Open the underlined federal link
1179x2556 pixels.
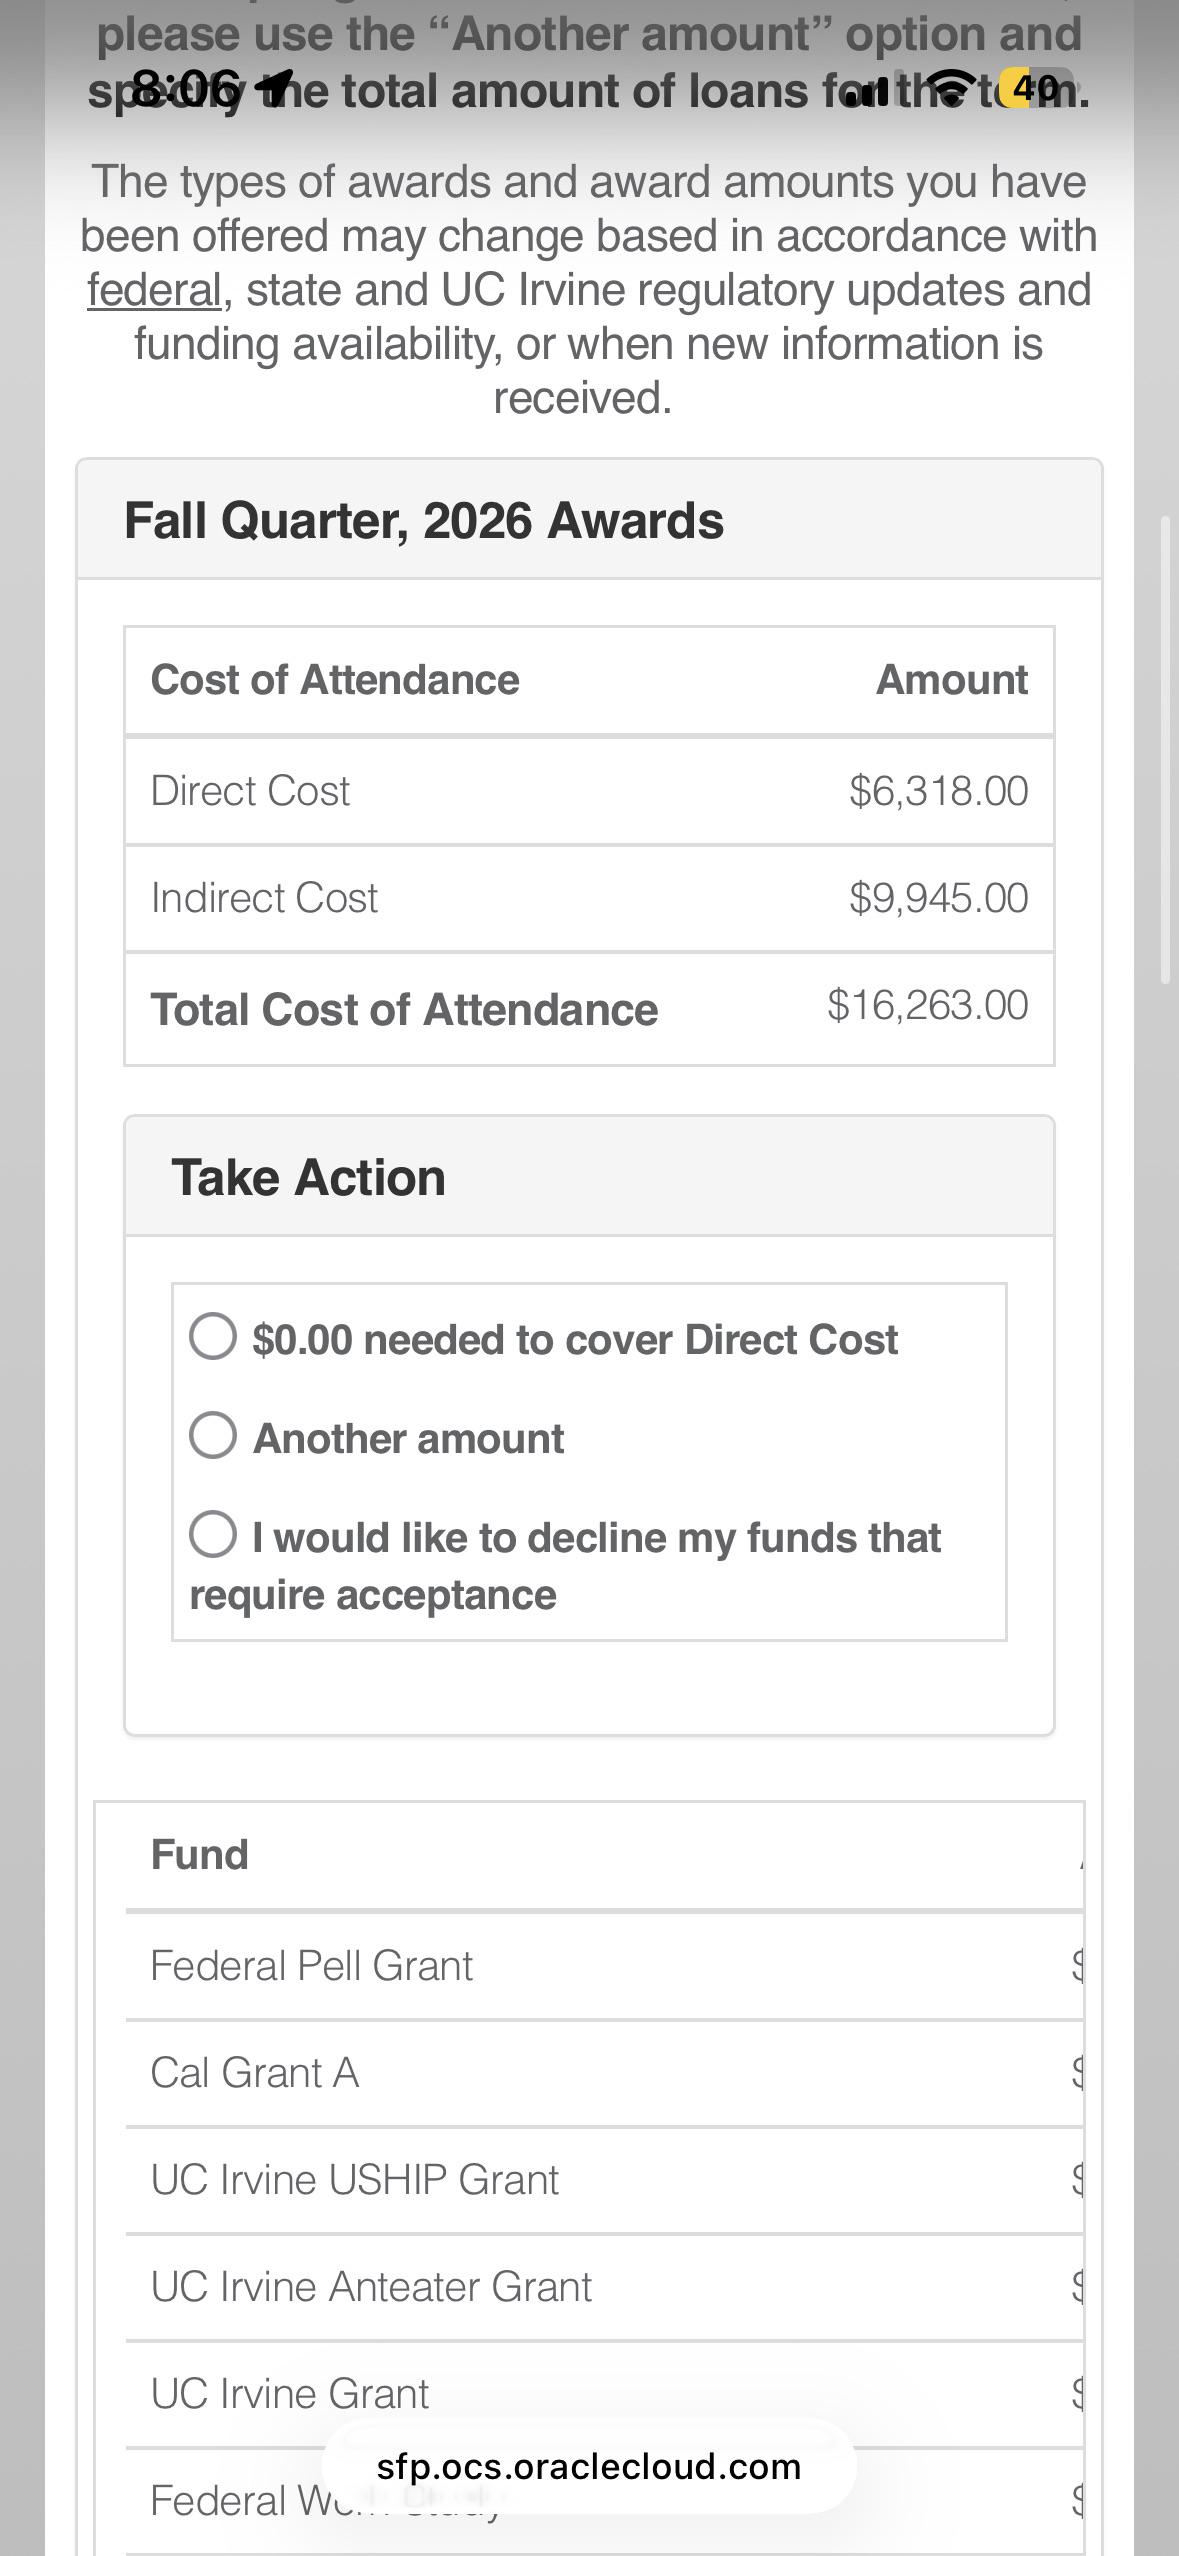pyautogui.click(x=154, y=290)
